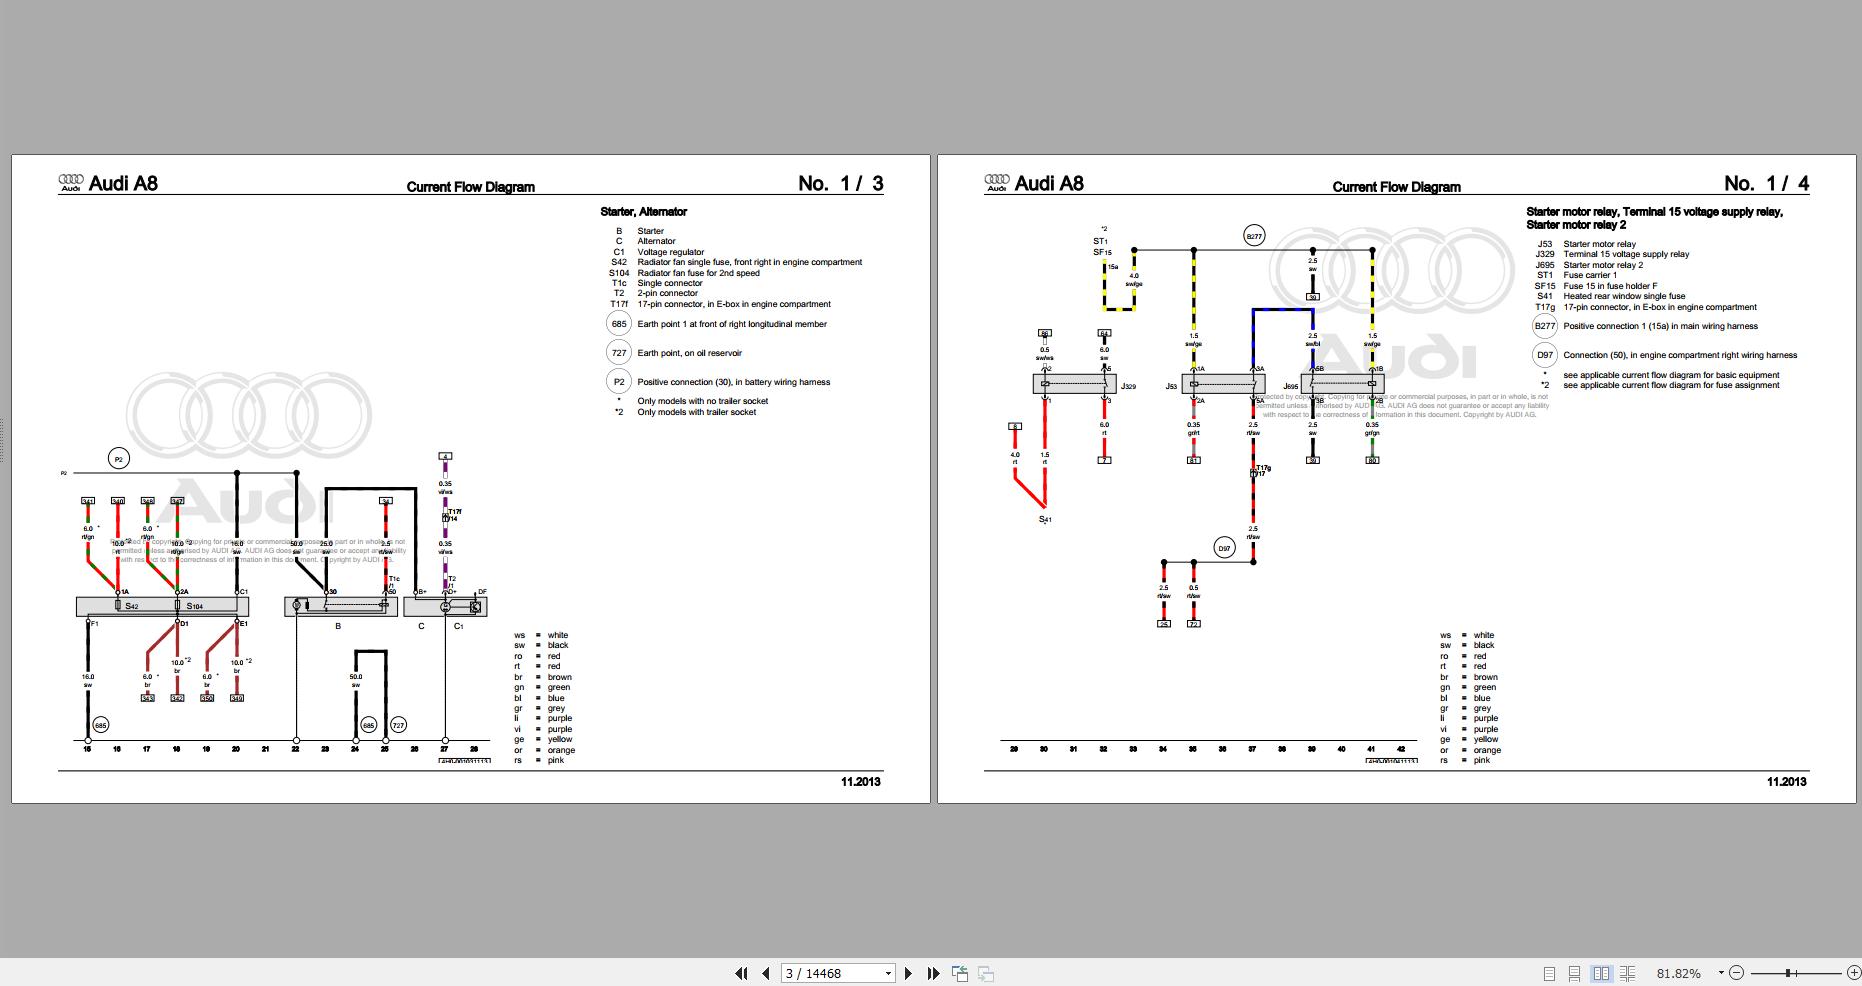Click the 11.2013 date on left page
The width and height of the screenshot is (1862, 986).
861,782
